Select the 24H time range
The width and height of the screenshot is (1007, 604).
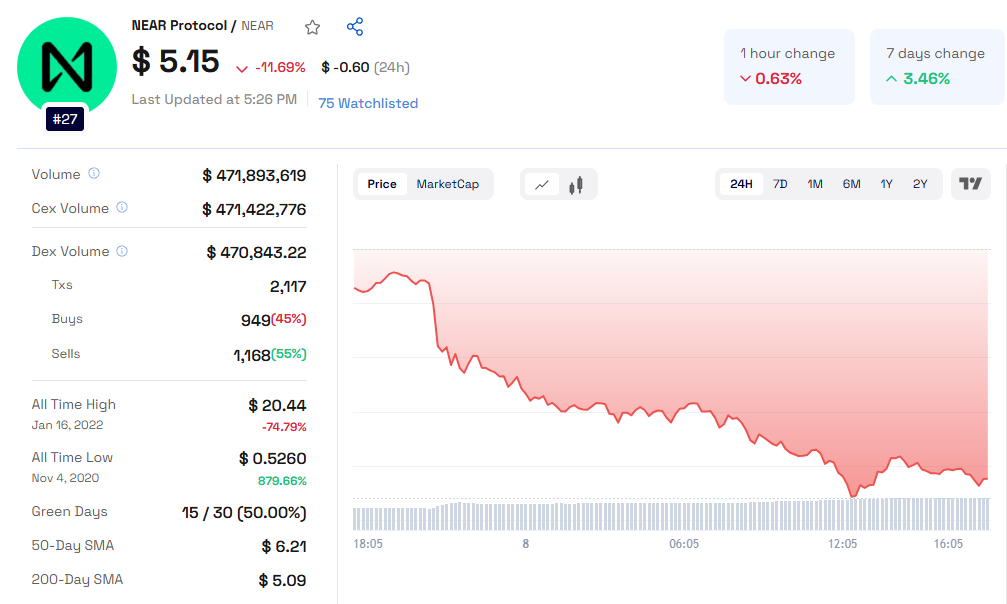point(741,184)
